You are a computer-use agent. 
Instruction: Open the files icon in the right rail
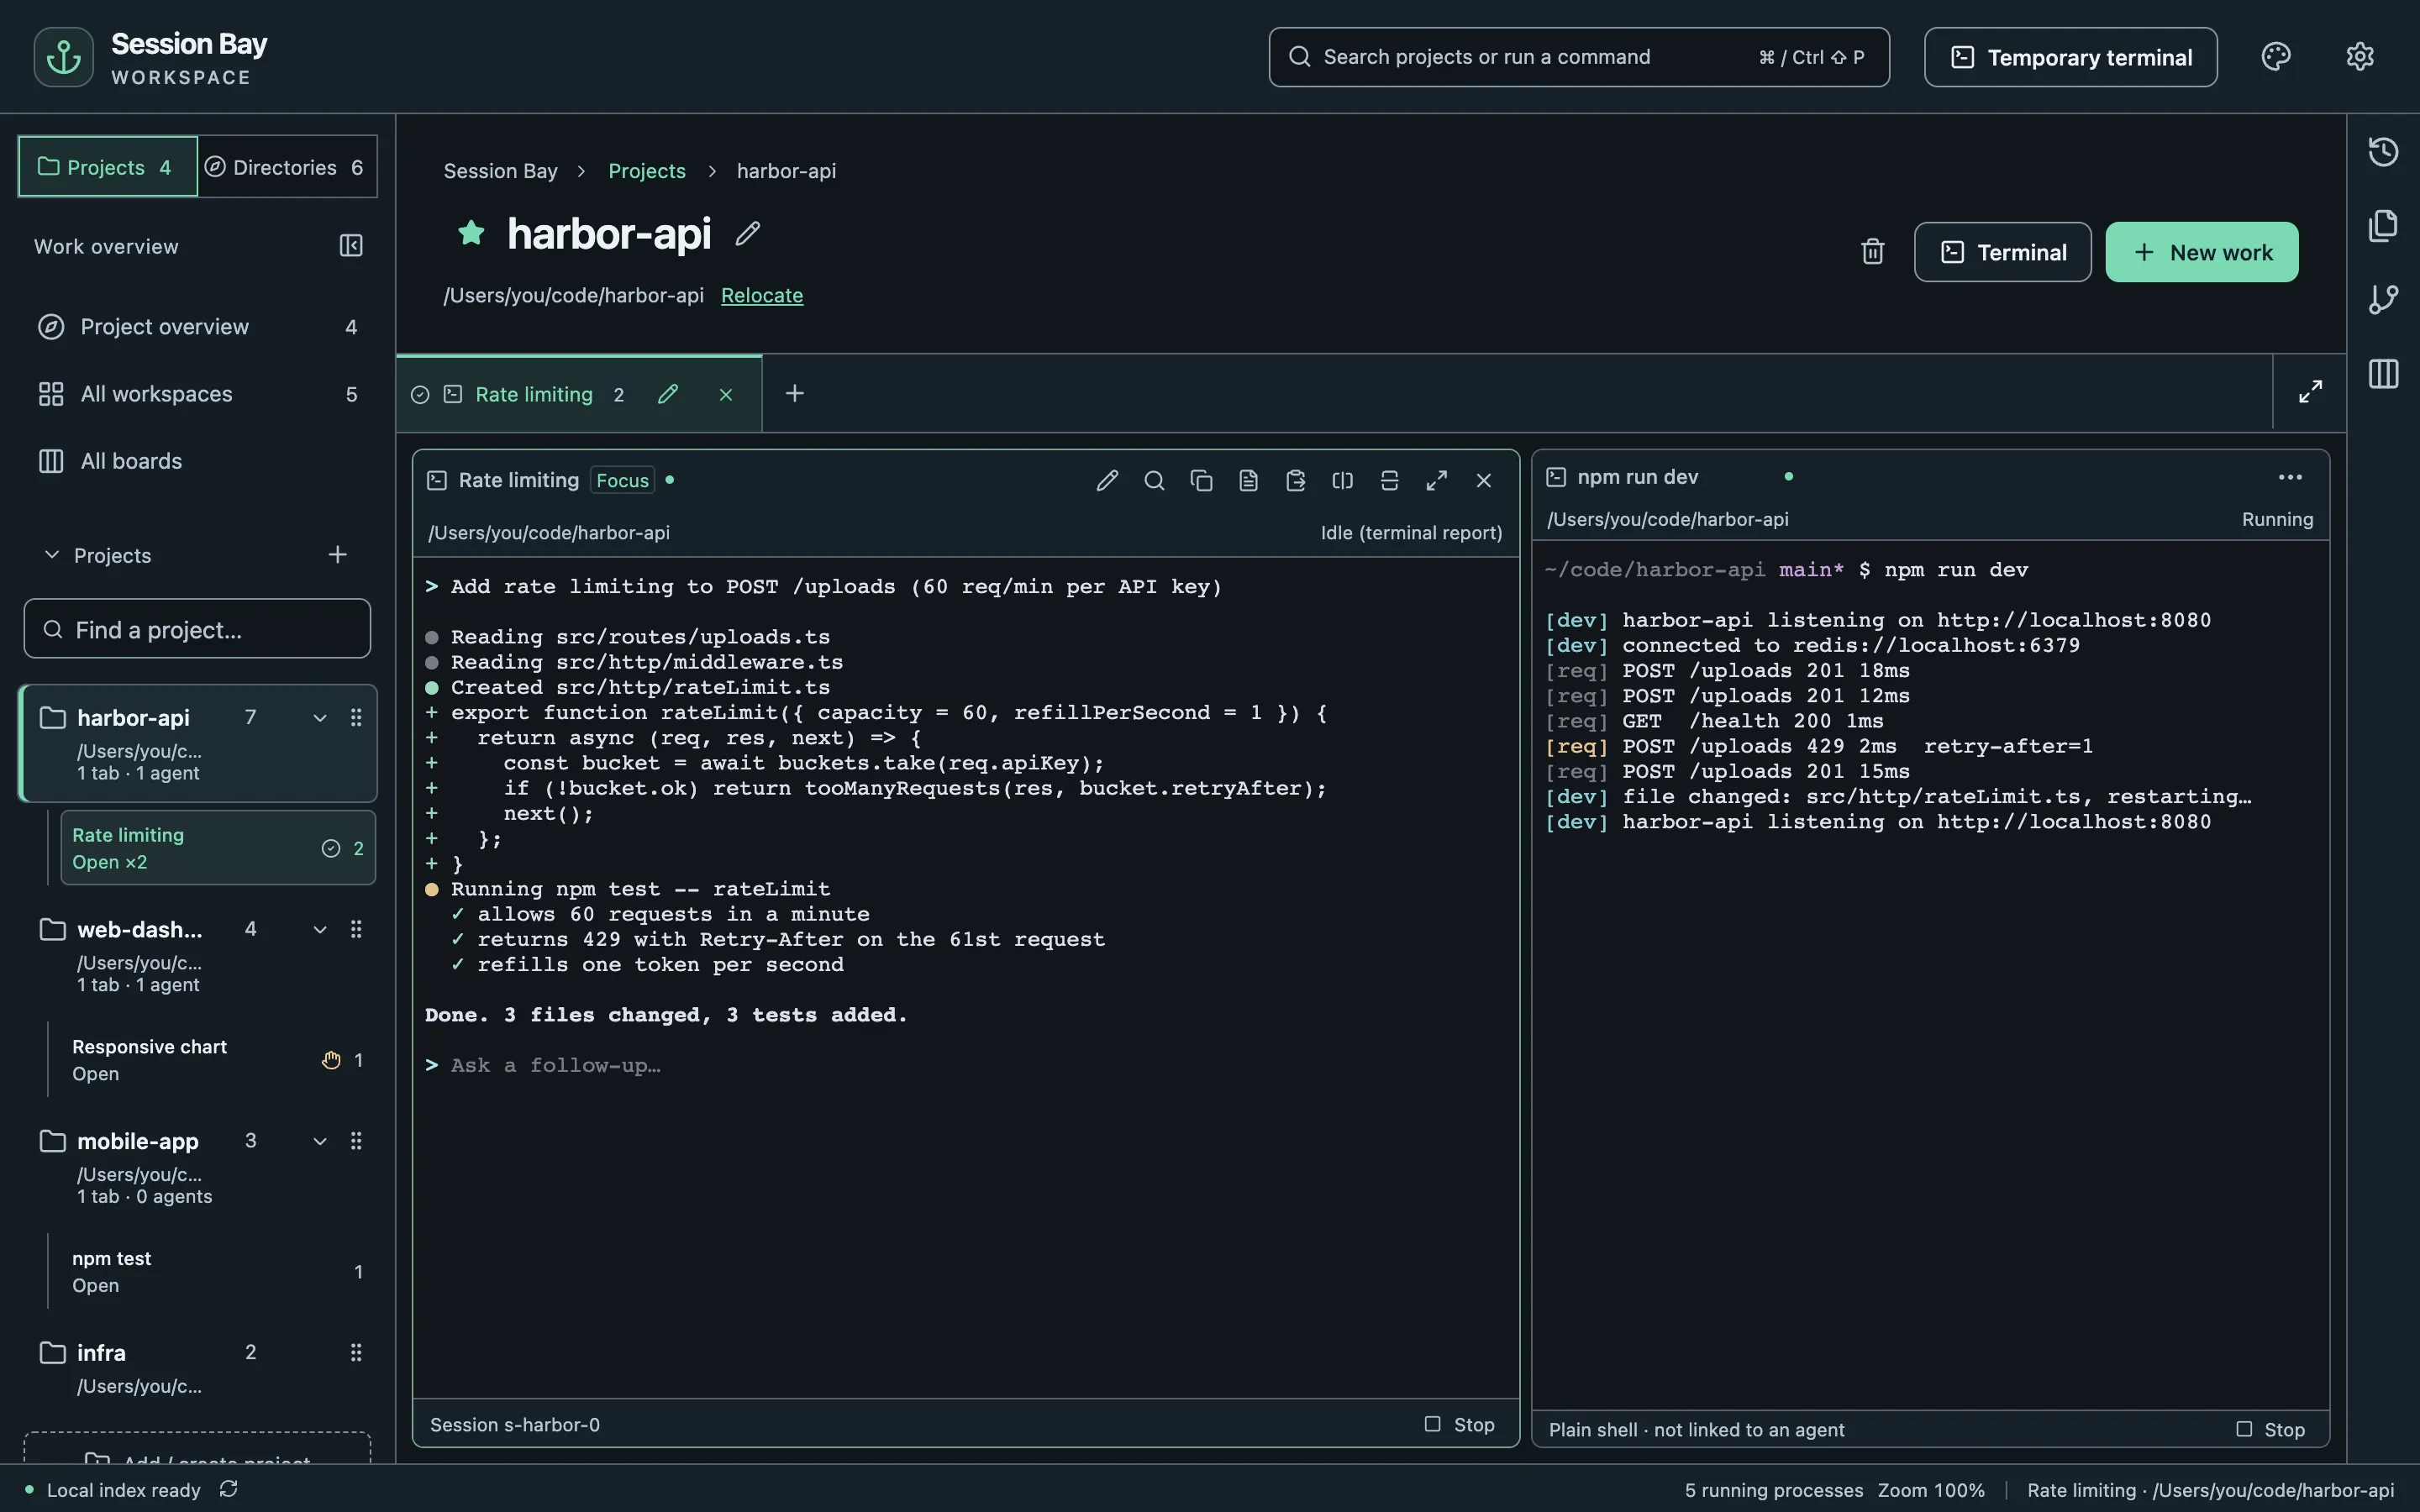[x=2383, y=226]
